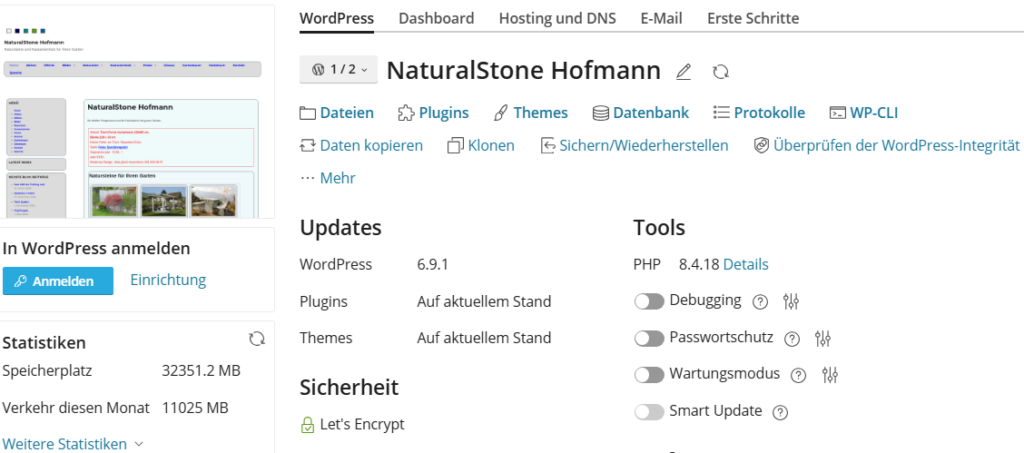Image resolution: width=1024 pixels, height=453 pixels.
Task: Click the Anmelden button
Action: point(58,281)
